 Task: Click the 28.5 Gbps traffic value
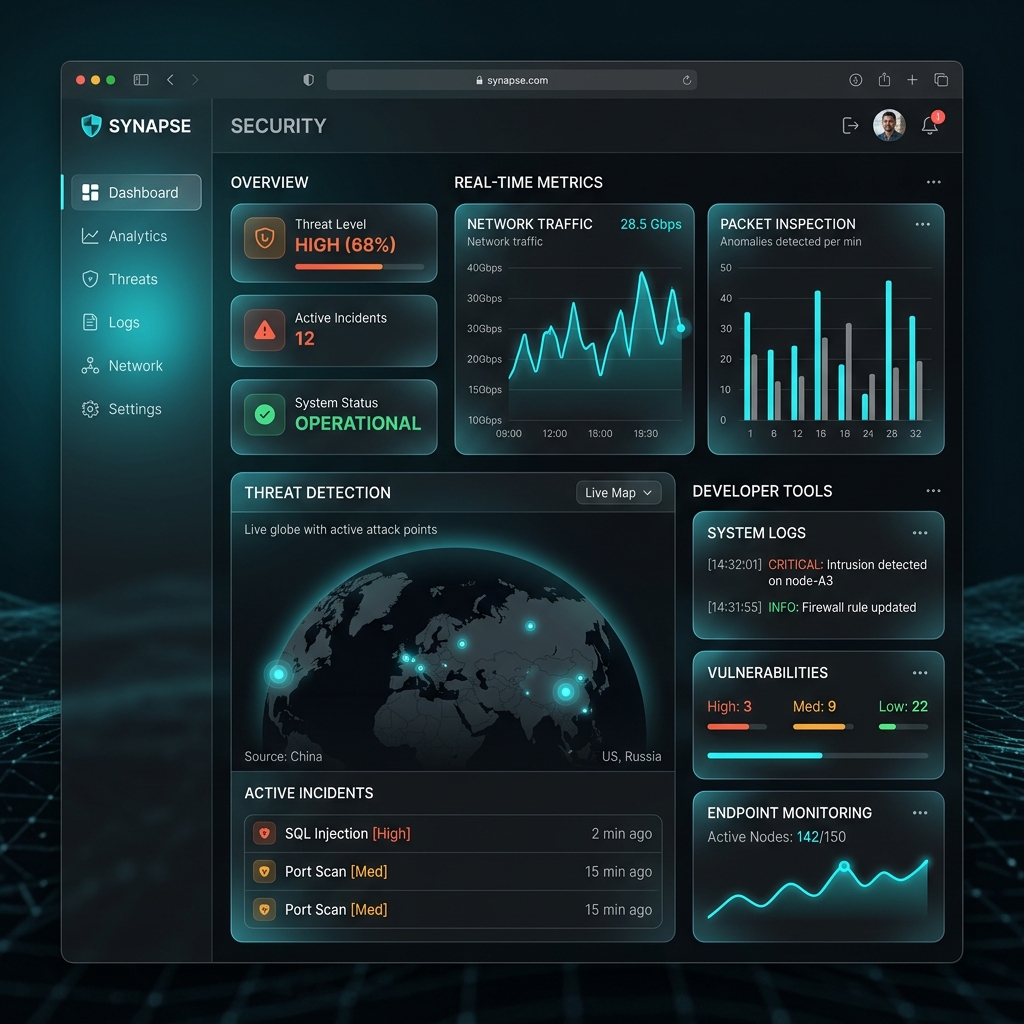coord(650,224)
